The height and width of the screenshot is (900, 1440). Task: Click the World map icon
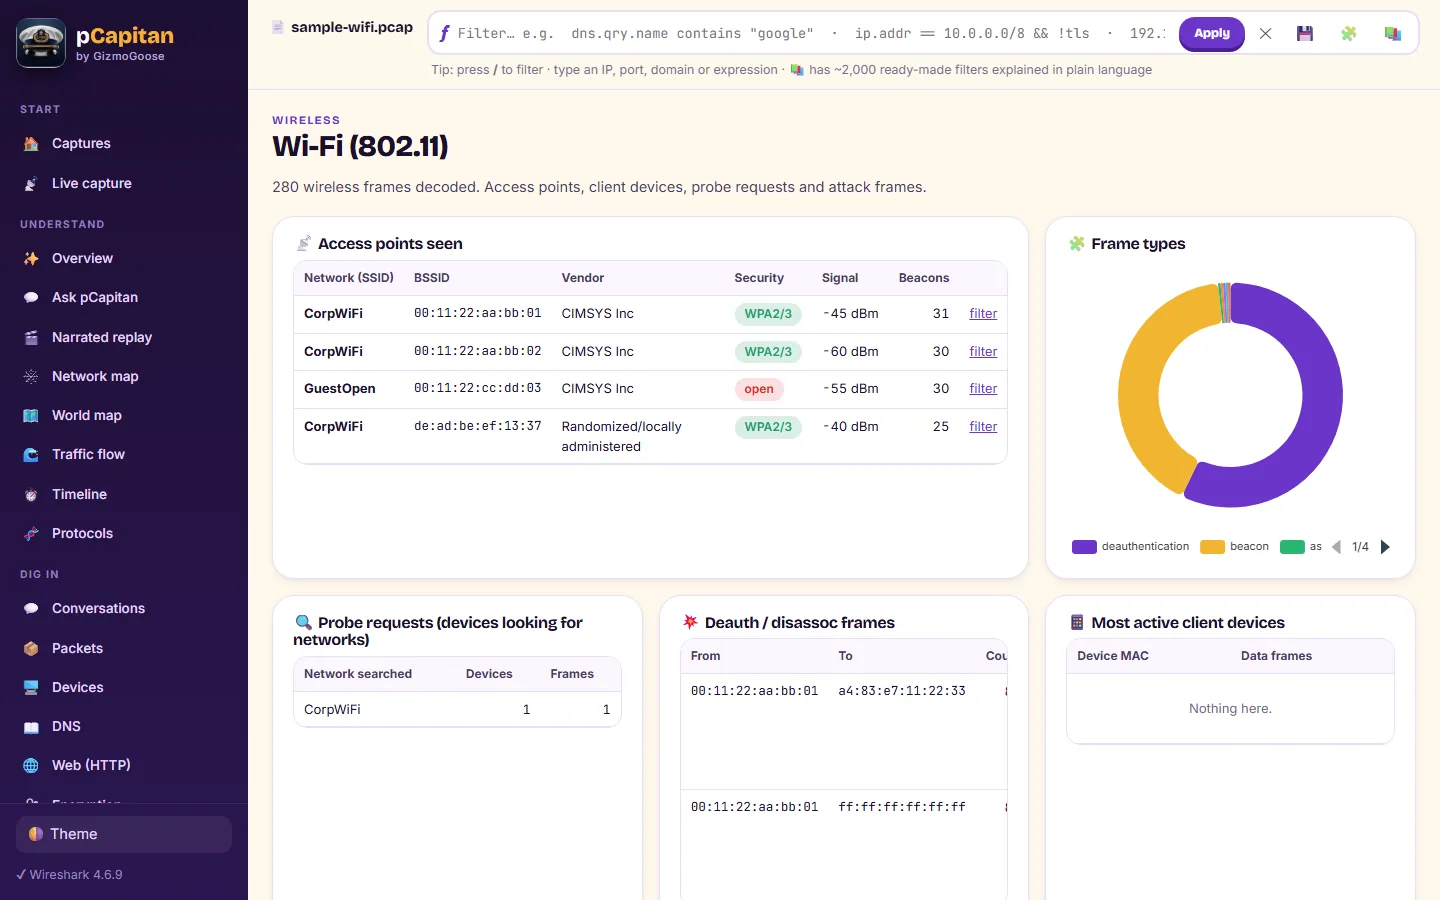31,416
